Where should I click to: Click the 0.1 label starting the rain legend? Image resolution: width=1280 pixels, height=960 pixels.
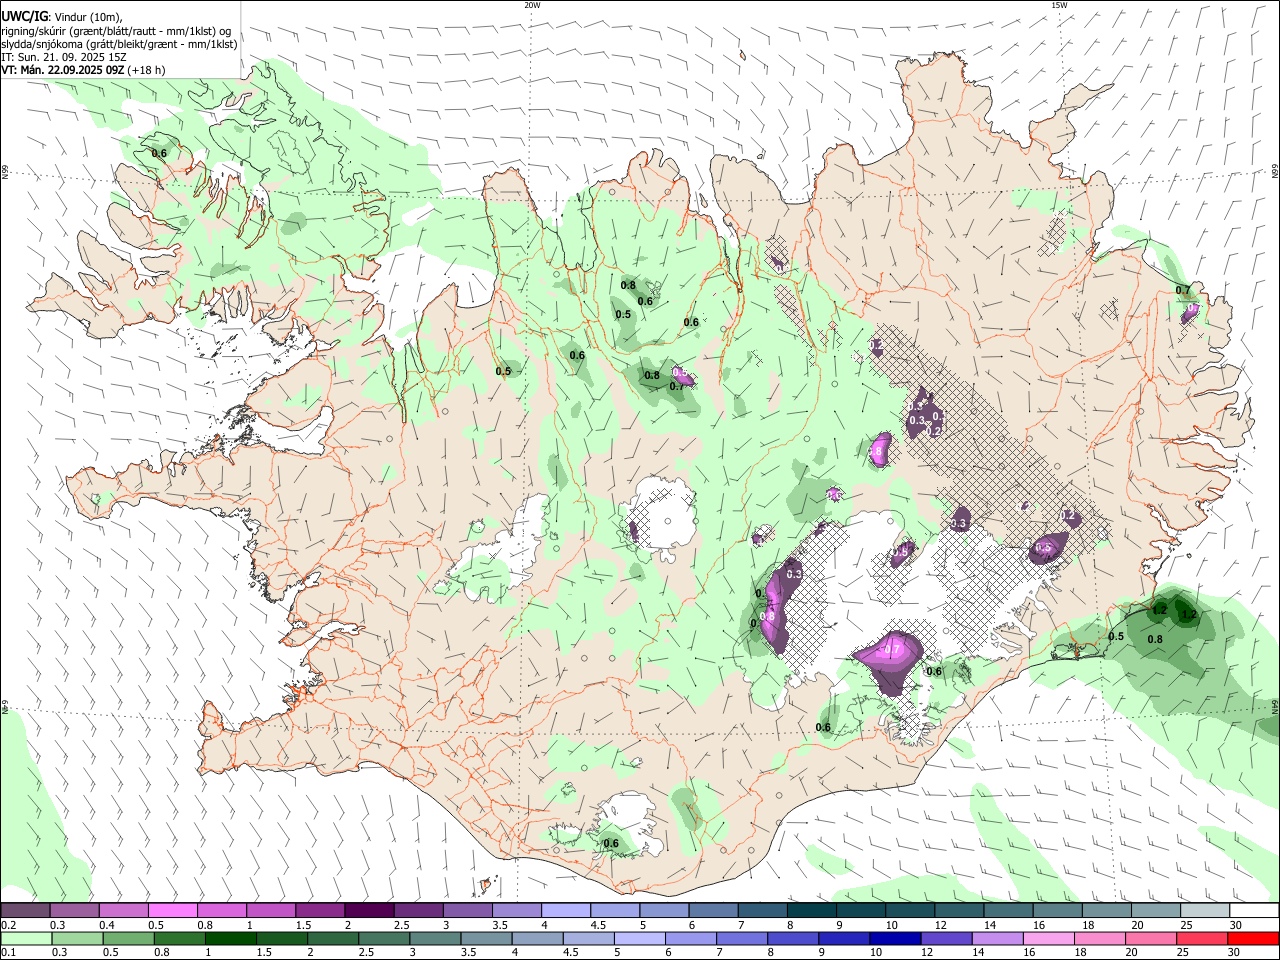tap(8, 953)
